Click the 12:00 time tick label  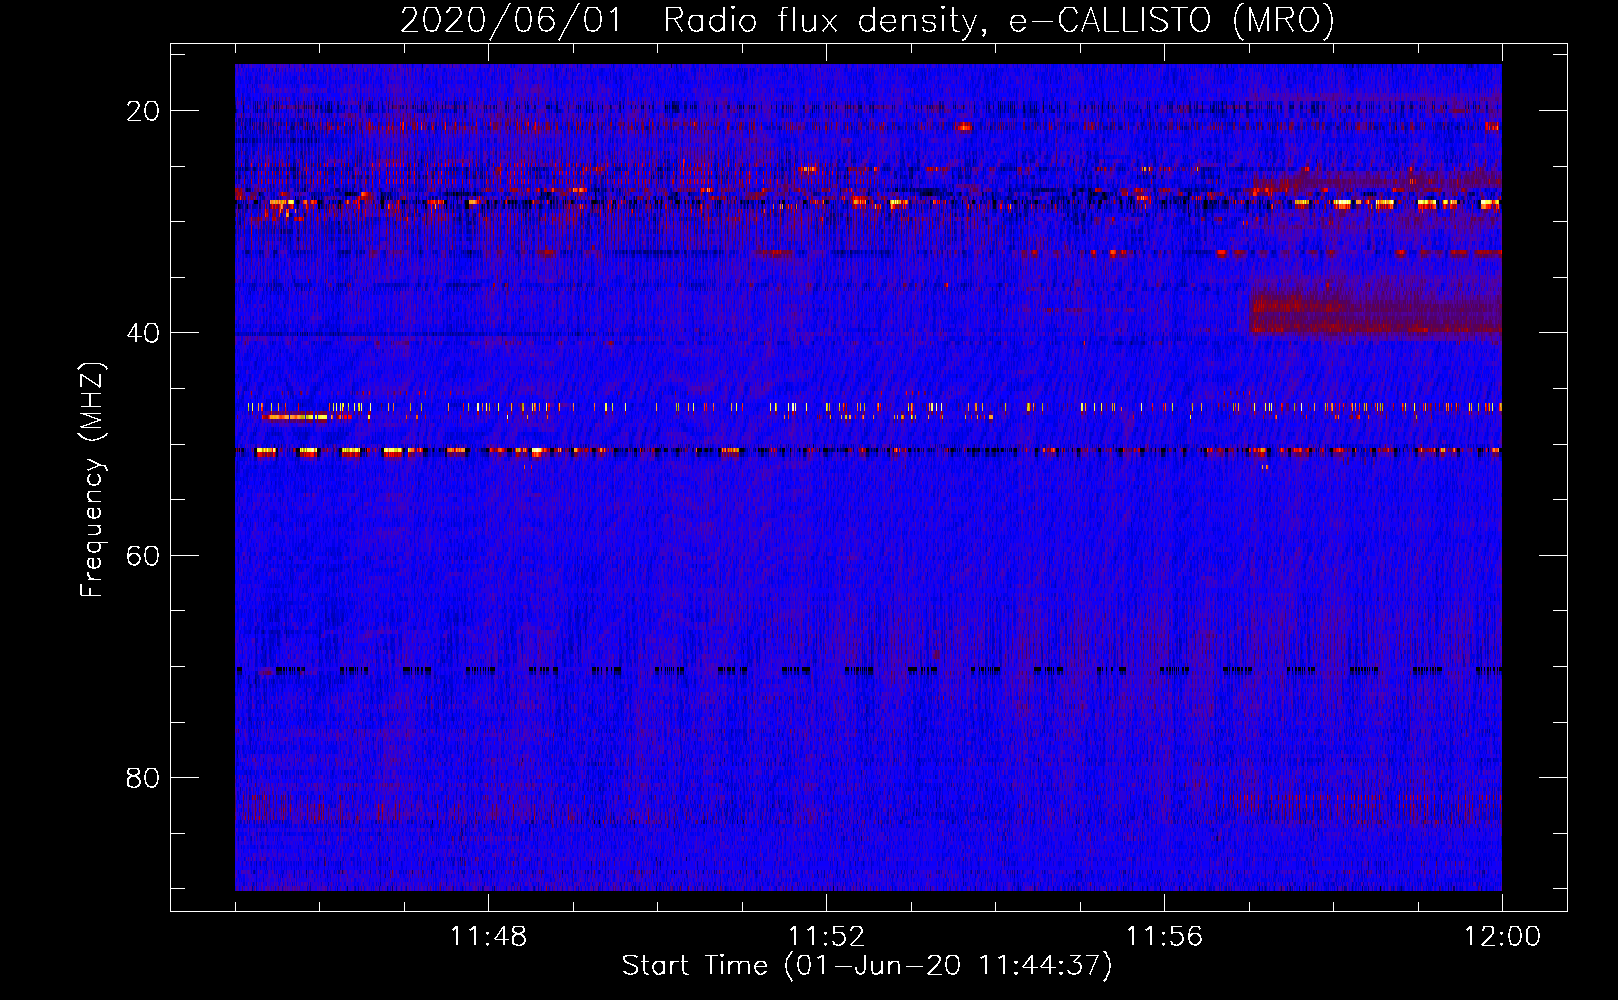coord(1502,937)
